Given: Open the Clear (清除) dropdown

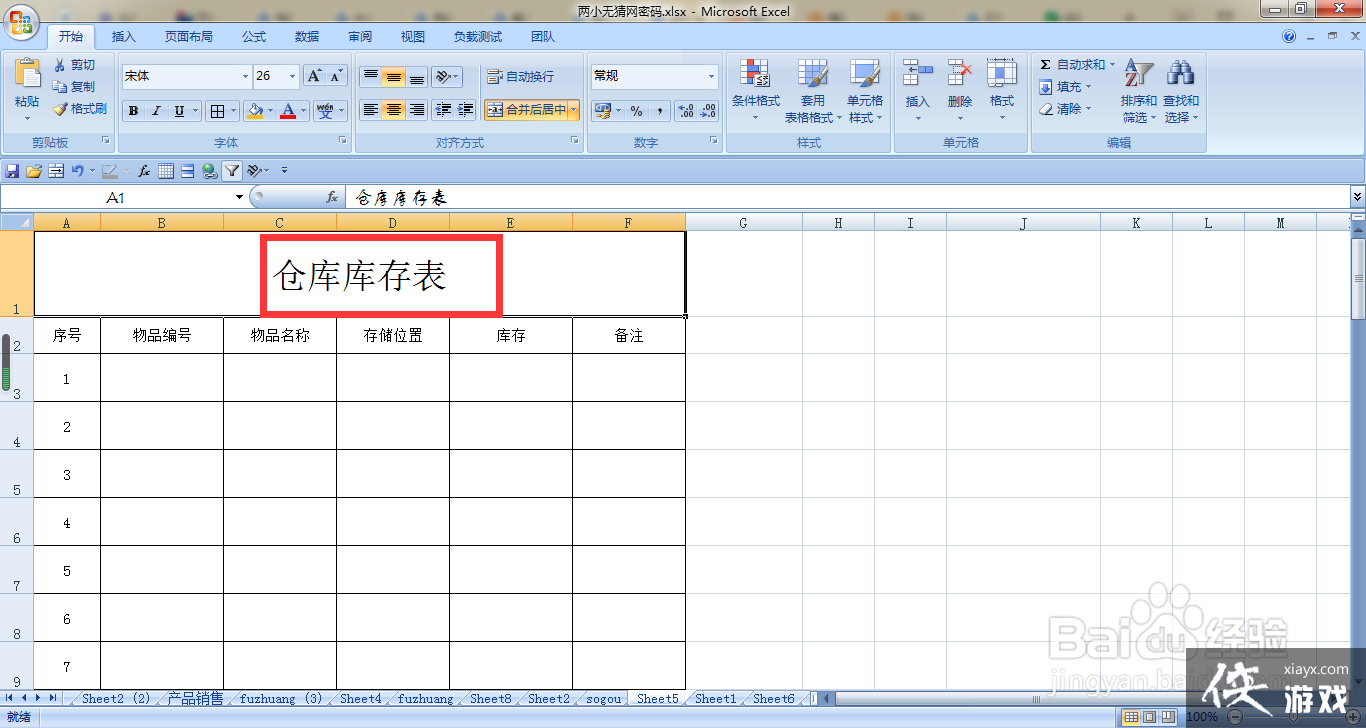Looking at the screenshot, I should [1065, 109].
